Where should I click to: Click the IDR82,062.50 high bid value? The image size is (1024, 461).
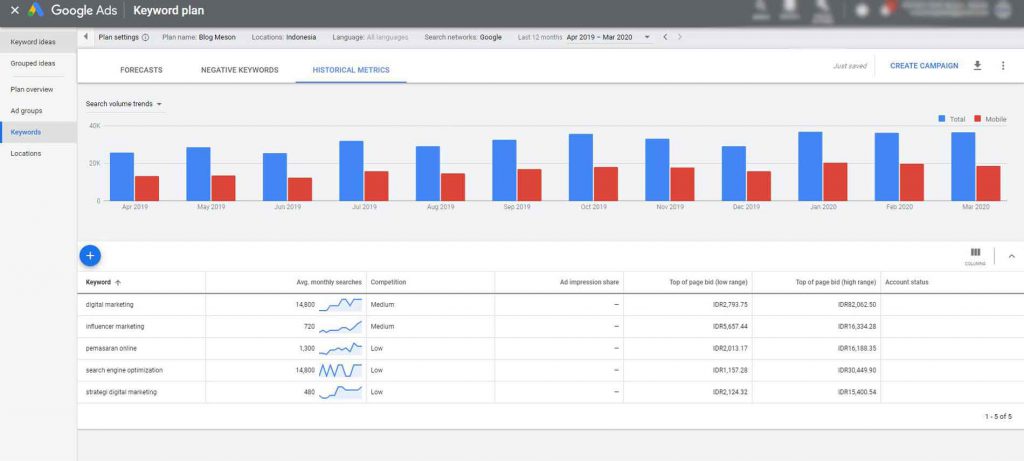(x=857, y=305)
